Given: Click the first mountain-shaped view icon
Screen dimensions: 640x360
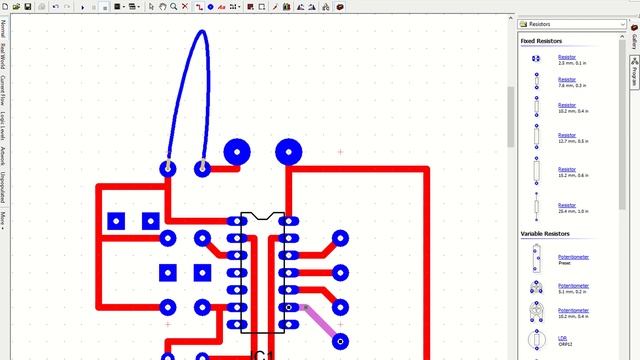Looking at the screenshot, I should pos(300,7).
